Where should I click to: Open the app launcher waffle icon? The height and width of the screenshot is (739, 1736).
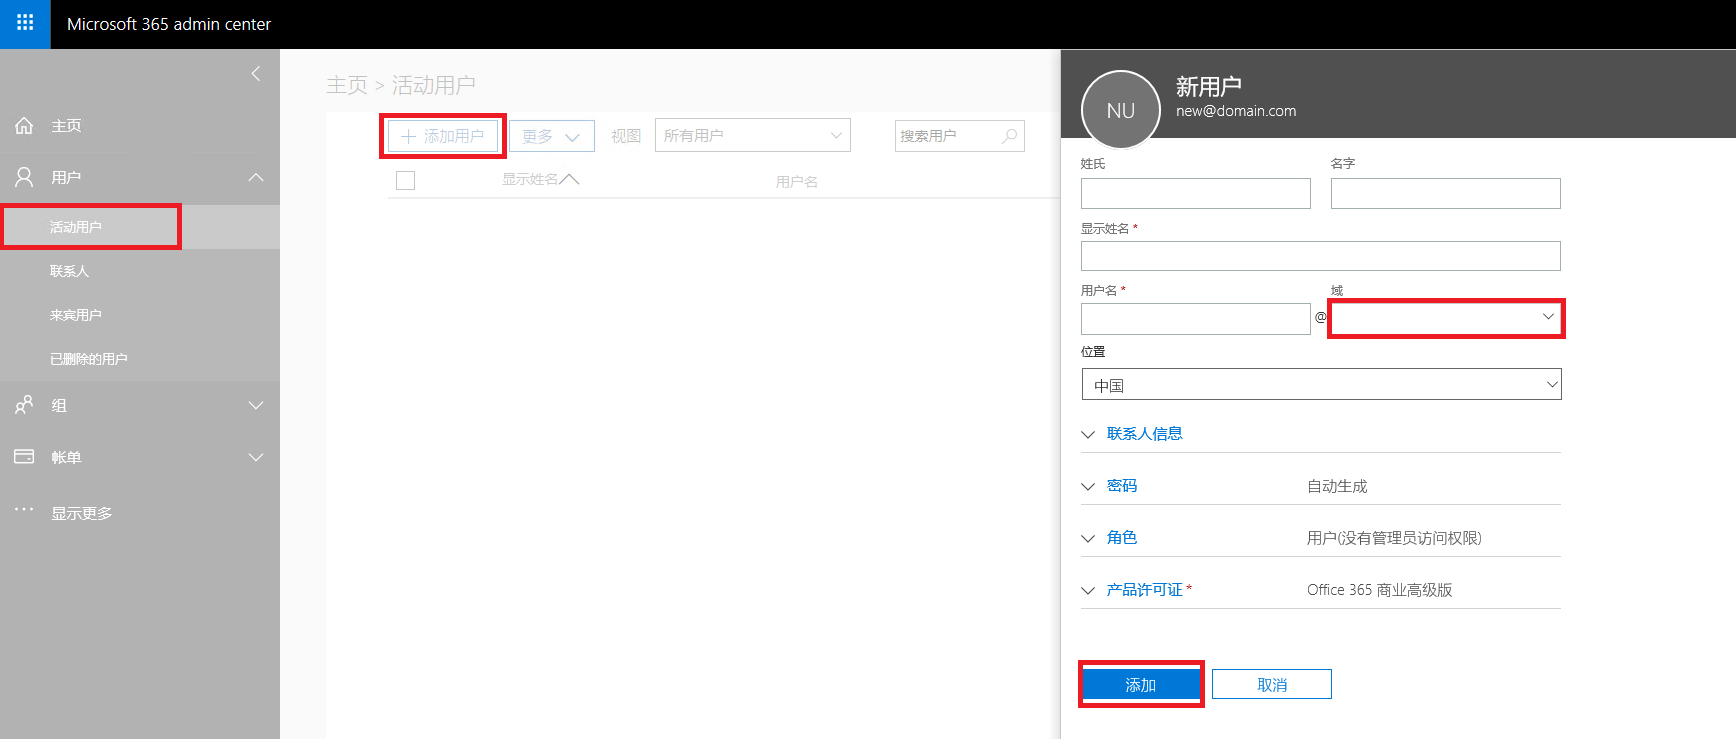click(x=25, y=23)
